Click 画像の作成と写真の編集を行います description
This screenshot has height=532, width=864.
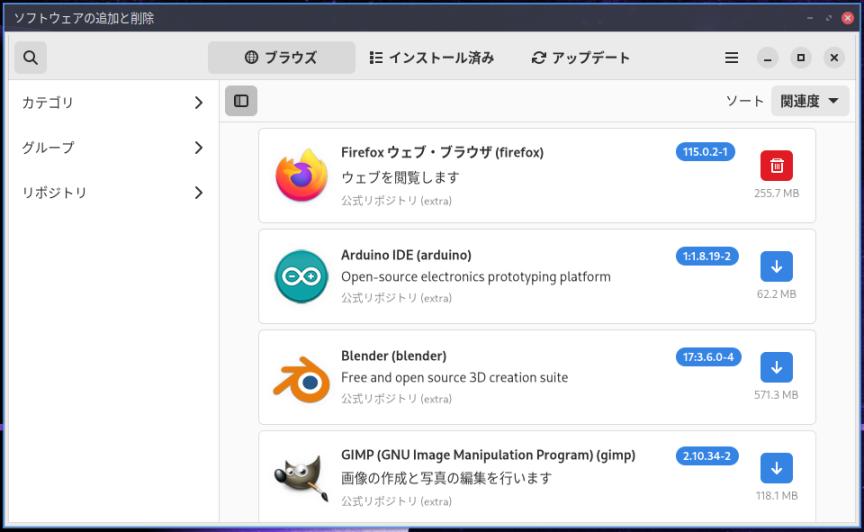click(x=446, y=478)
